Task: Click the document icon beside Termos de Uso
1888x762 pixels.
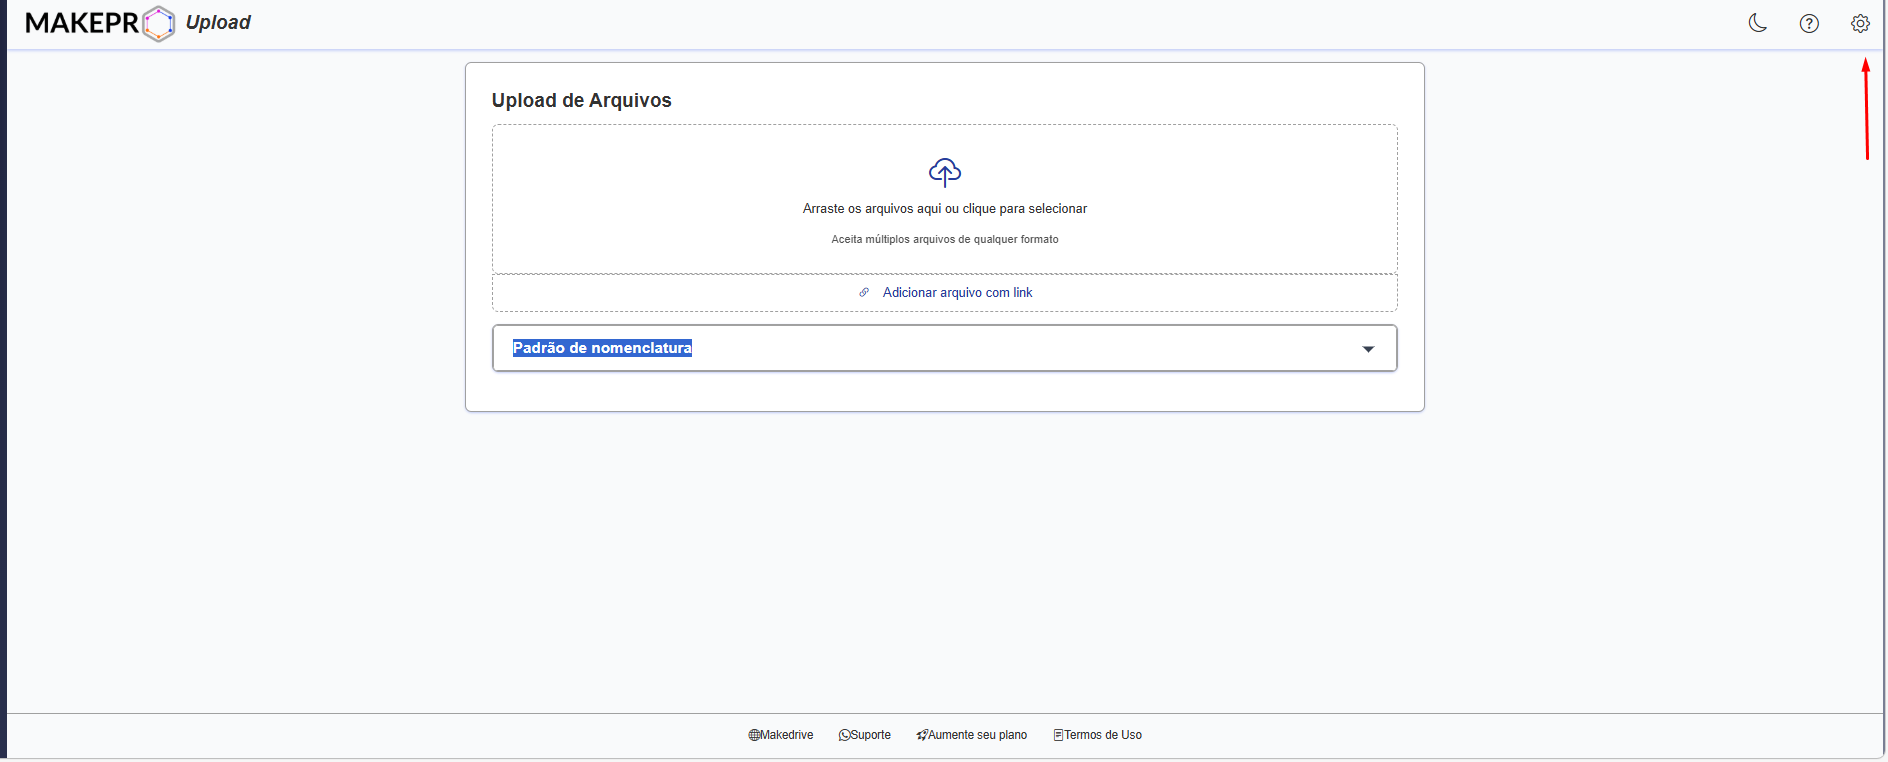Action: click(1058, 735)
